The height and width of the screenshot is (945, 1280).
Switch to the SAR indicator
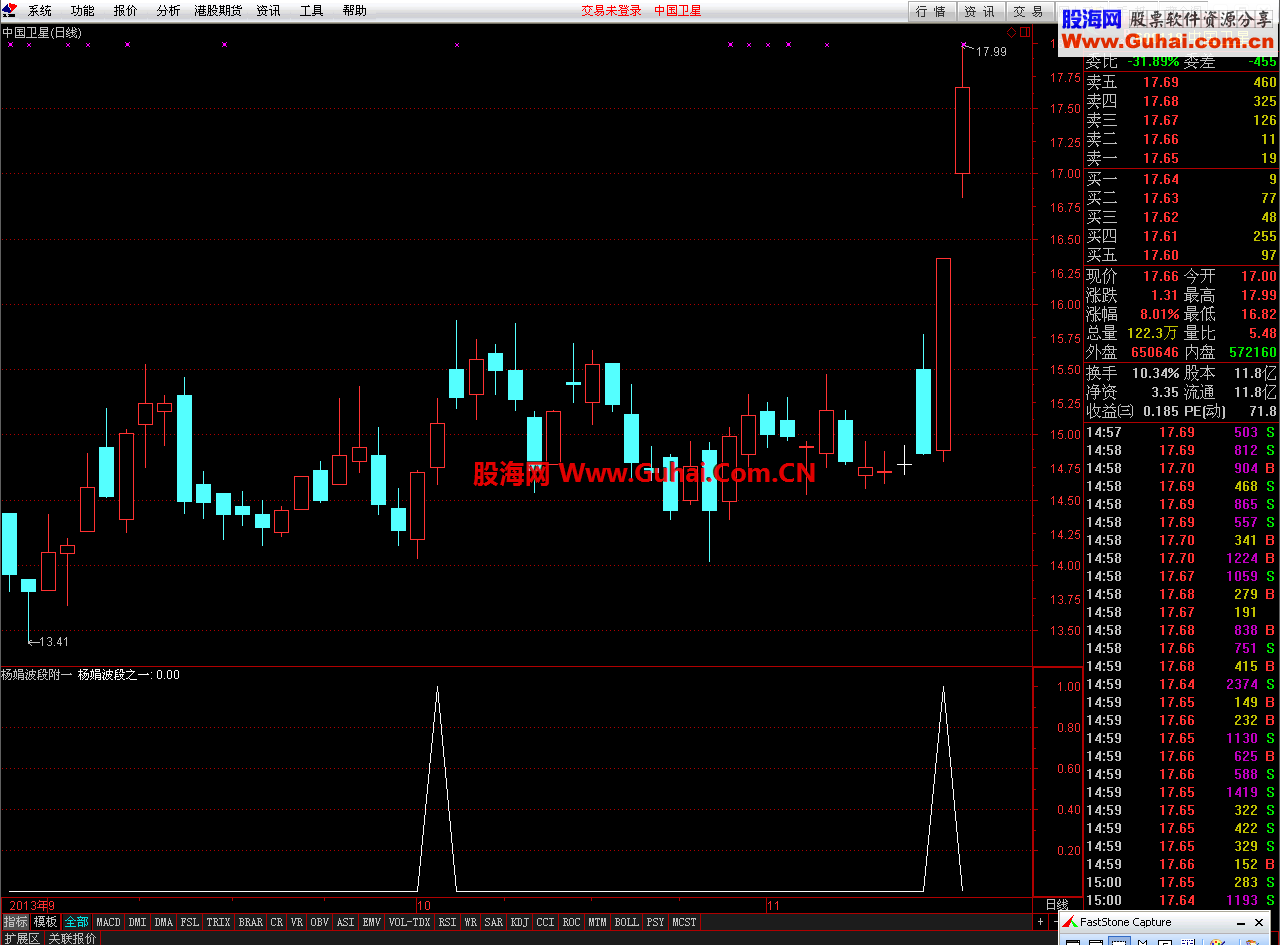pyautogui.click(x=494, y=922)
